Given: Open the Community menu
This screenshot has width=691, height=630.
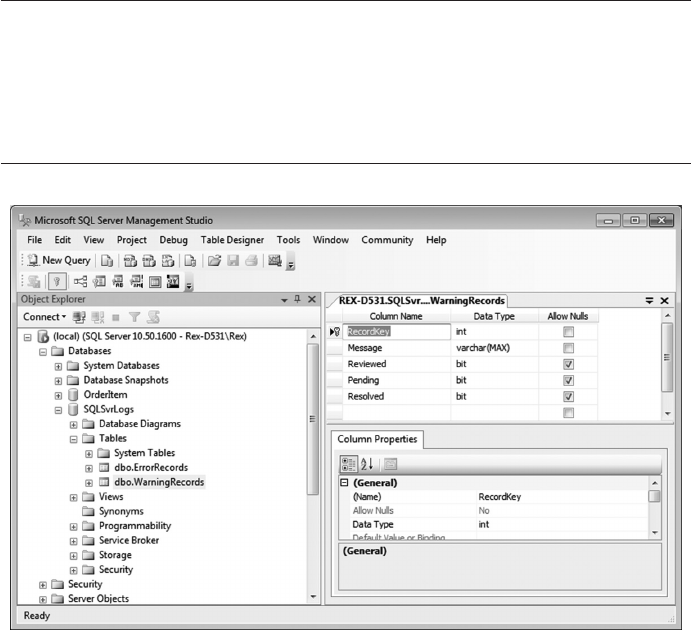Looking at the screenshot, I should pos(387,240).
